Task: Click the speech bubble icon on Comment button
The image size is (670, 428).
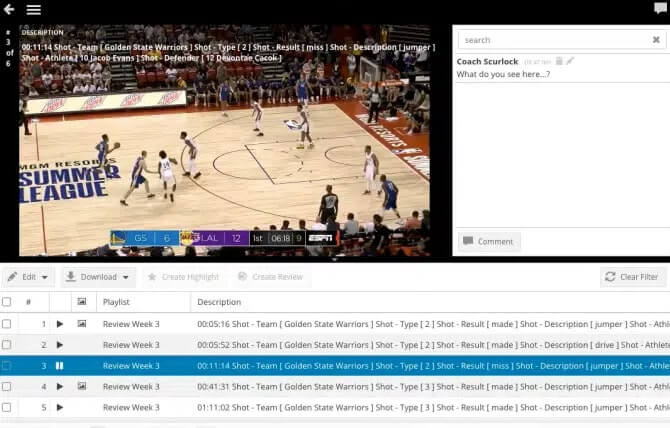Action: [x=468, y=241]
